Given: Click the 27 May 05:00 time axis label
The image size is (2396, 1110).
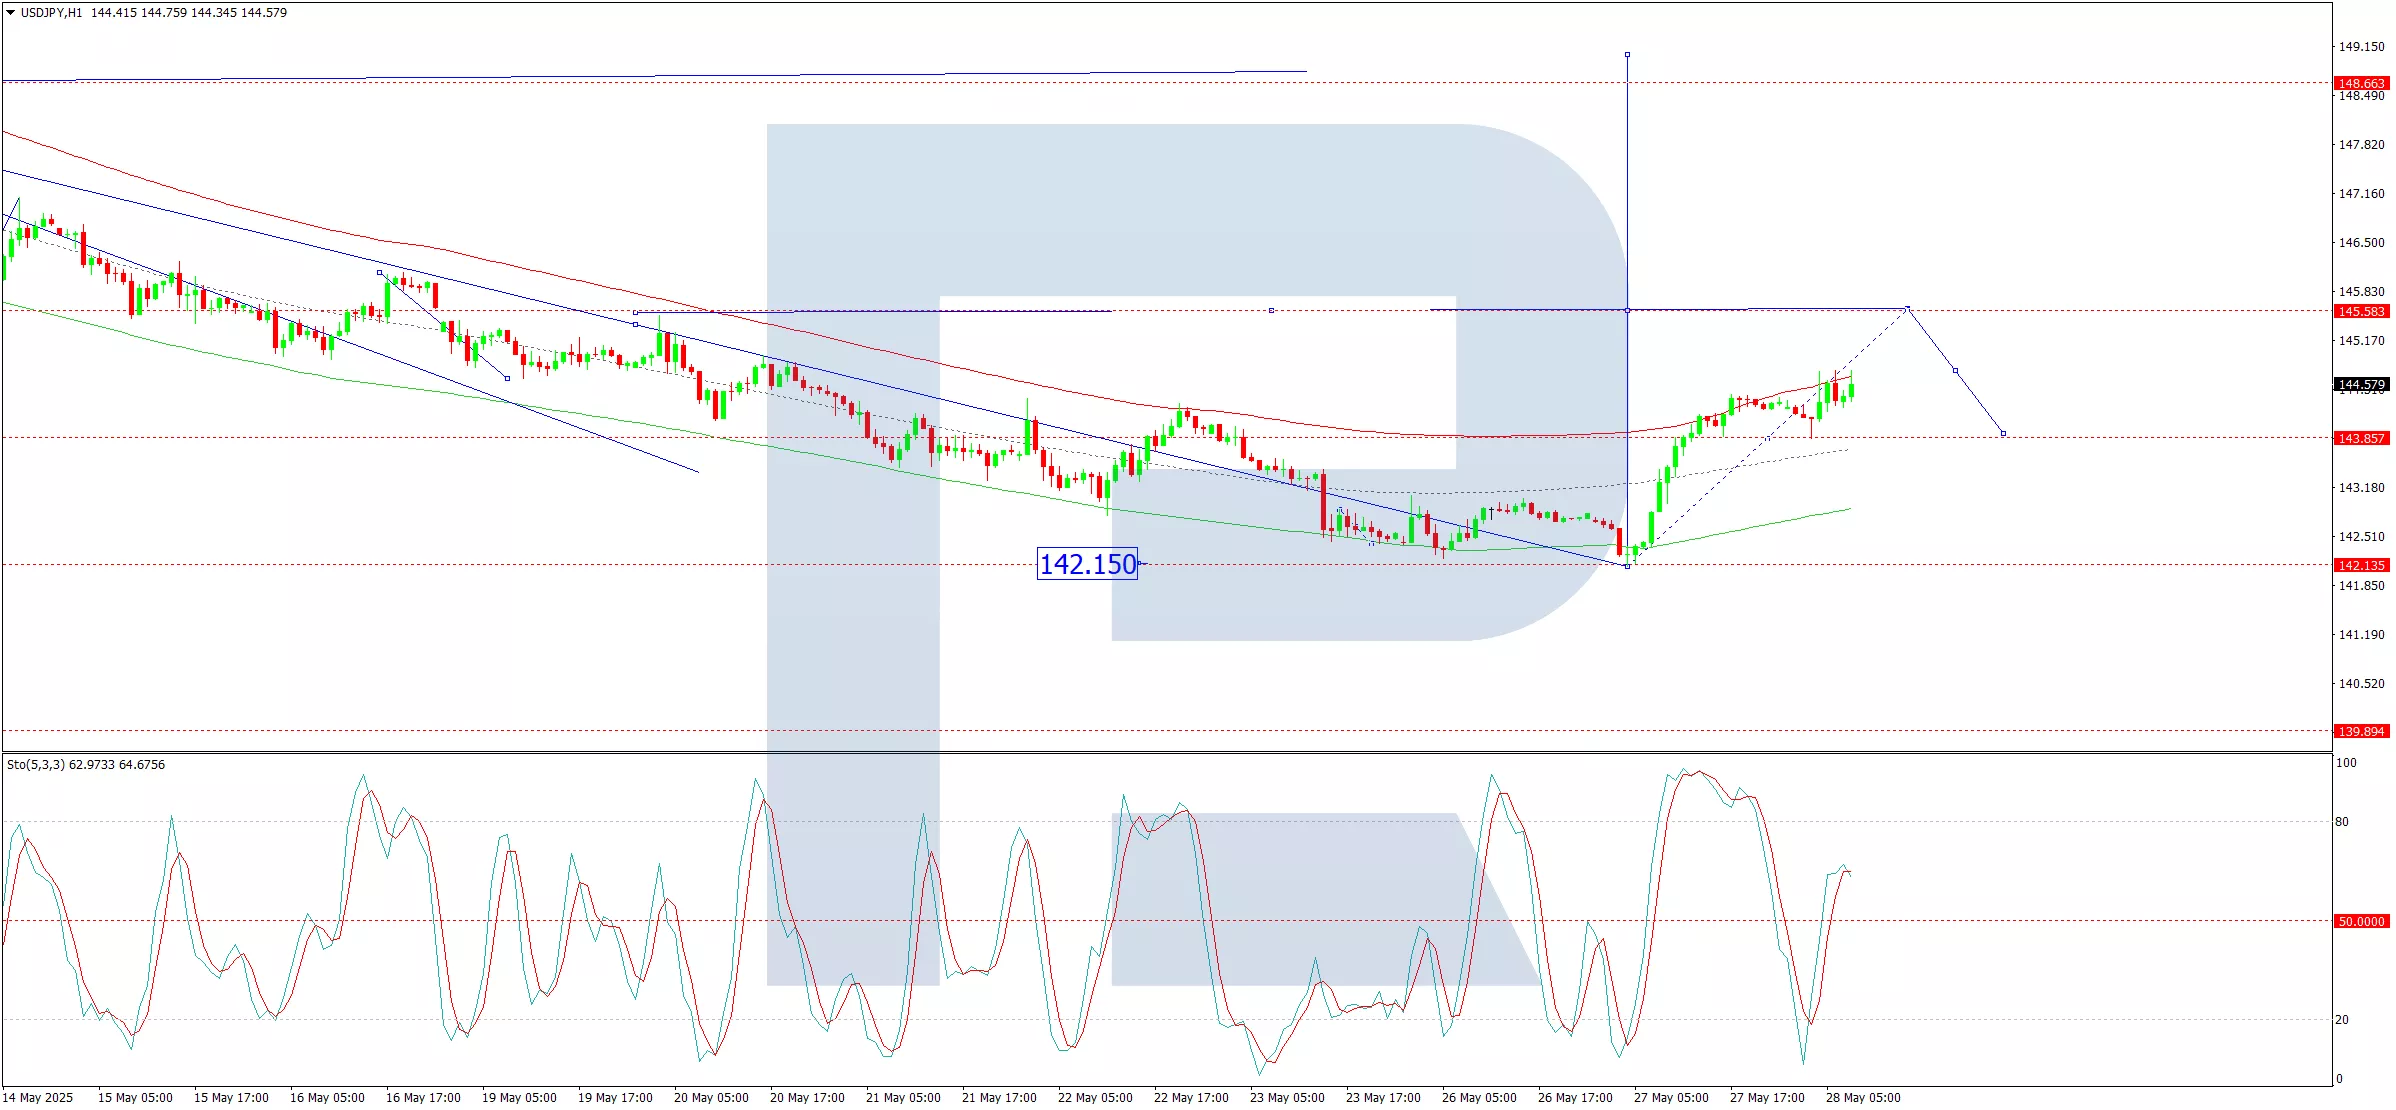Looking at the screenshot, I should [x=1671, y=1098].
